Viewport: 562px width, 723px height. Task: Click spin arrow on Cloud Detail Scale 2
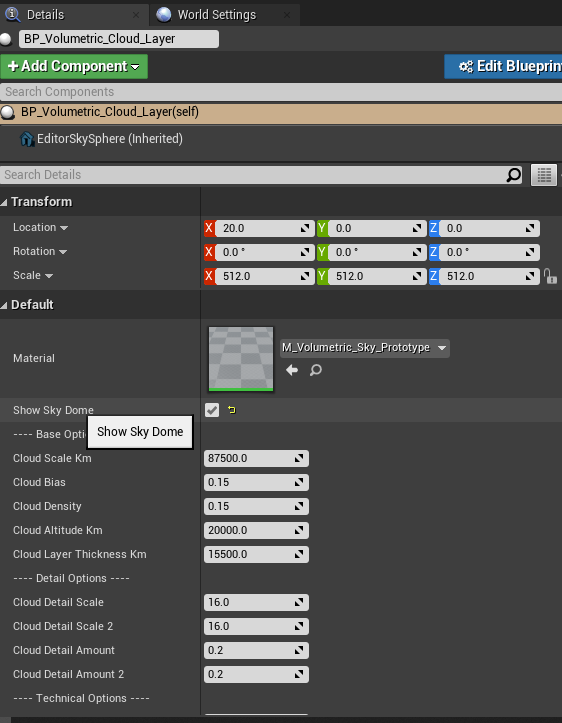pos(299,626)
